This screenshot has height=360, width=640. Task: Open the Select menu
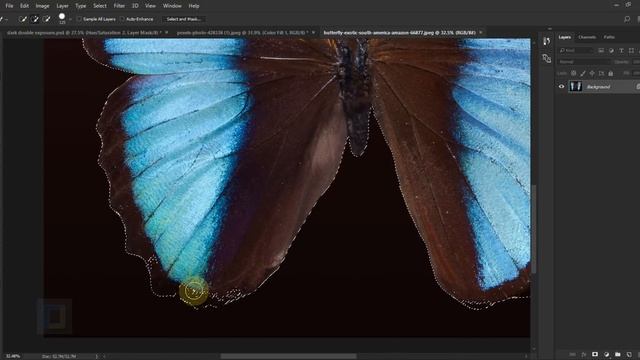(x=100, y=6)
